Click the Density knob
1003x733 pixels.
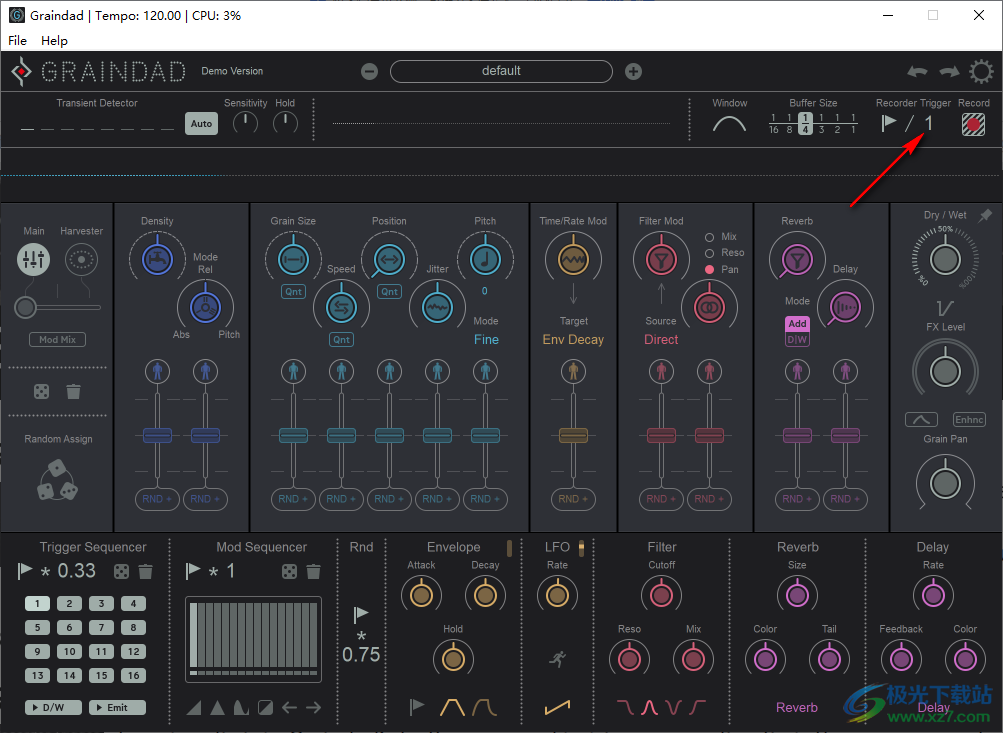(157, 260)
